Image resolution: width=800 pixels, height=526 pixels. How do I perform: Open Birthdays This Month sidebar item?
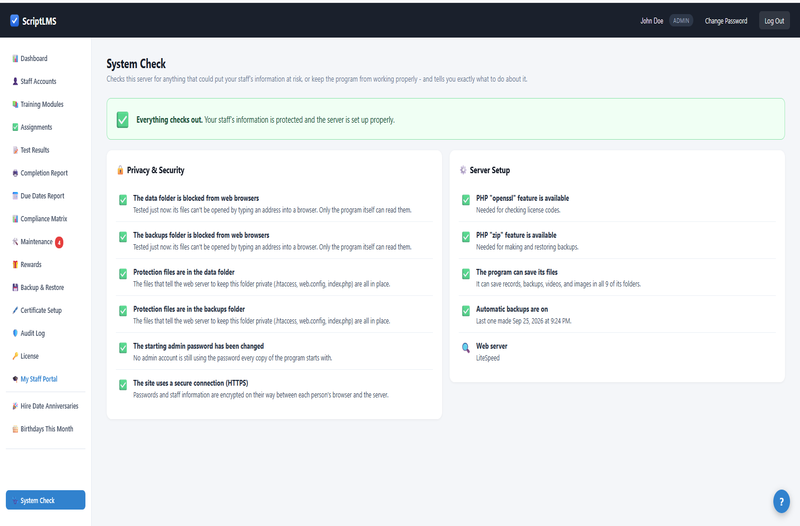(x=45, y=429)
